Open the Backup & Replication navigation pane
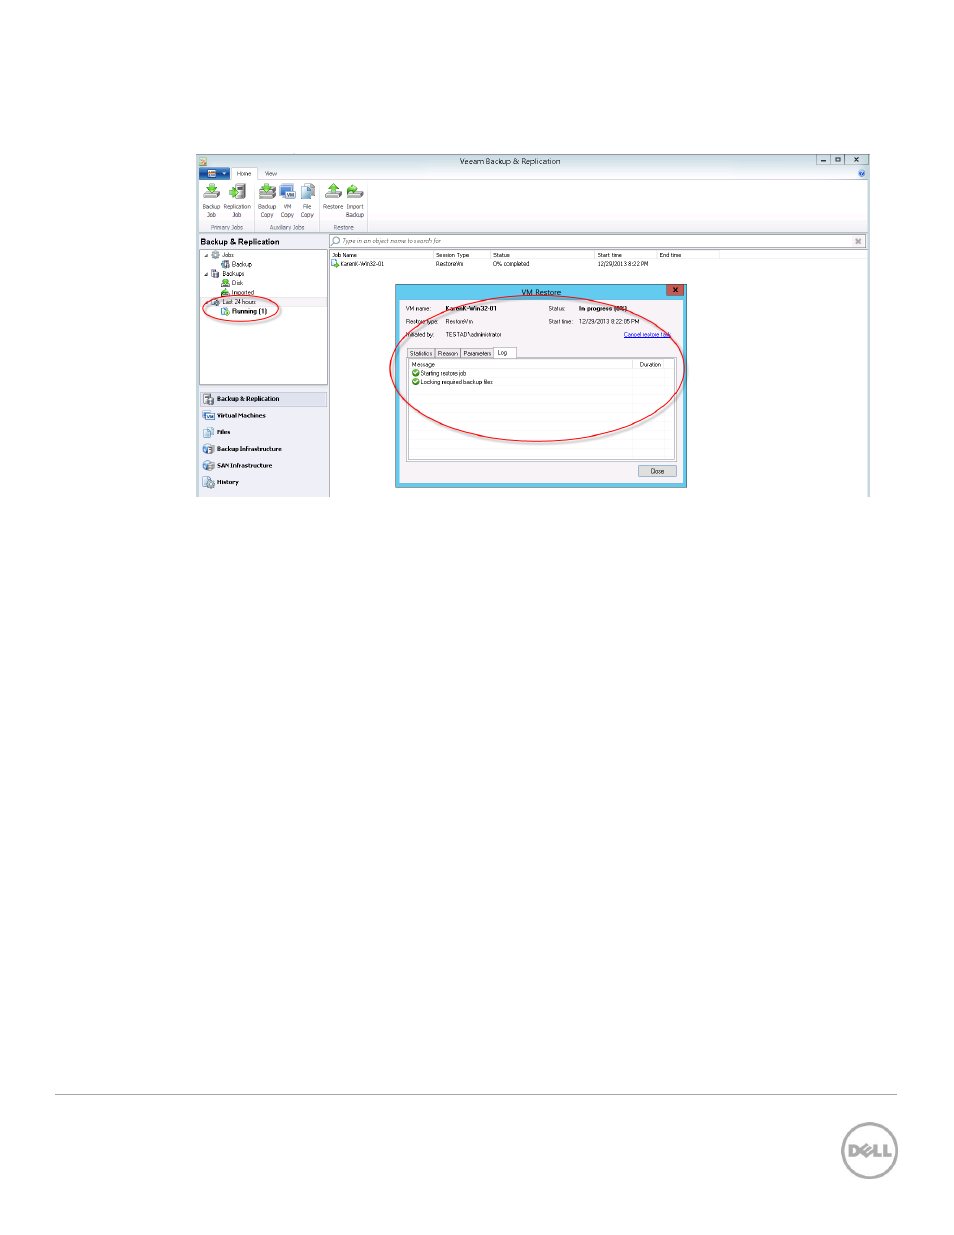Image resolution: width=954 pixels, height=1235 pixels. tap(264, 399)
